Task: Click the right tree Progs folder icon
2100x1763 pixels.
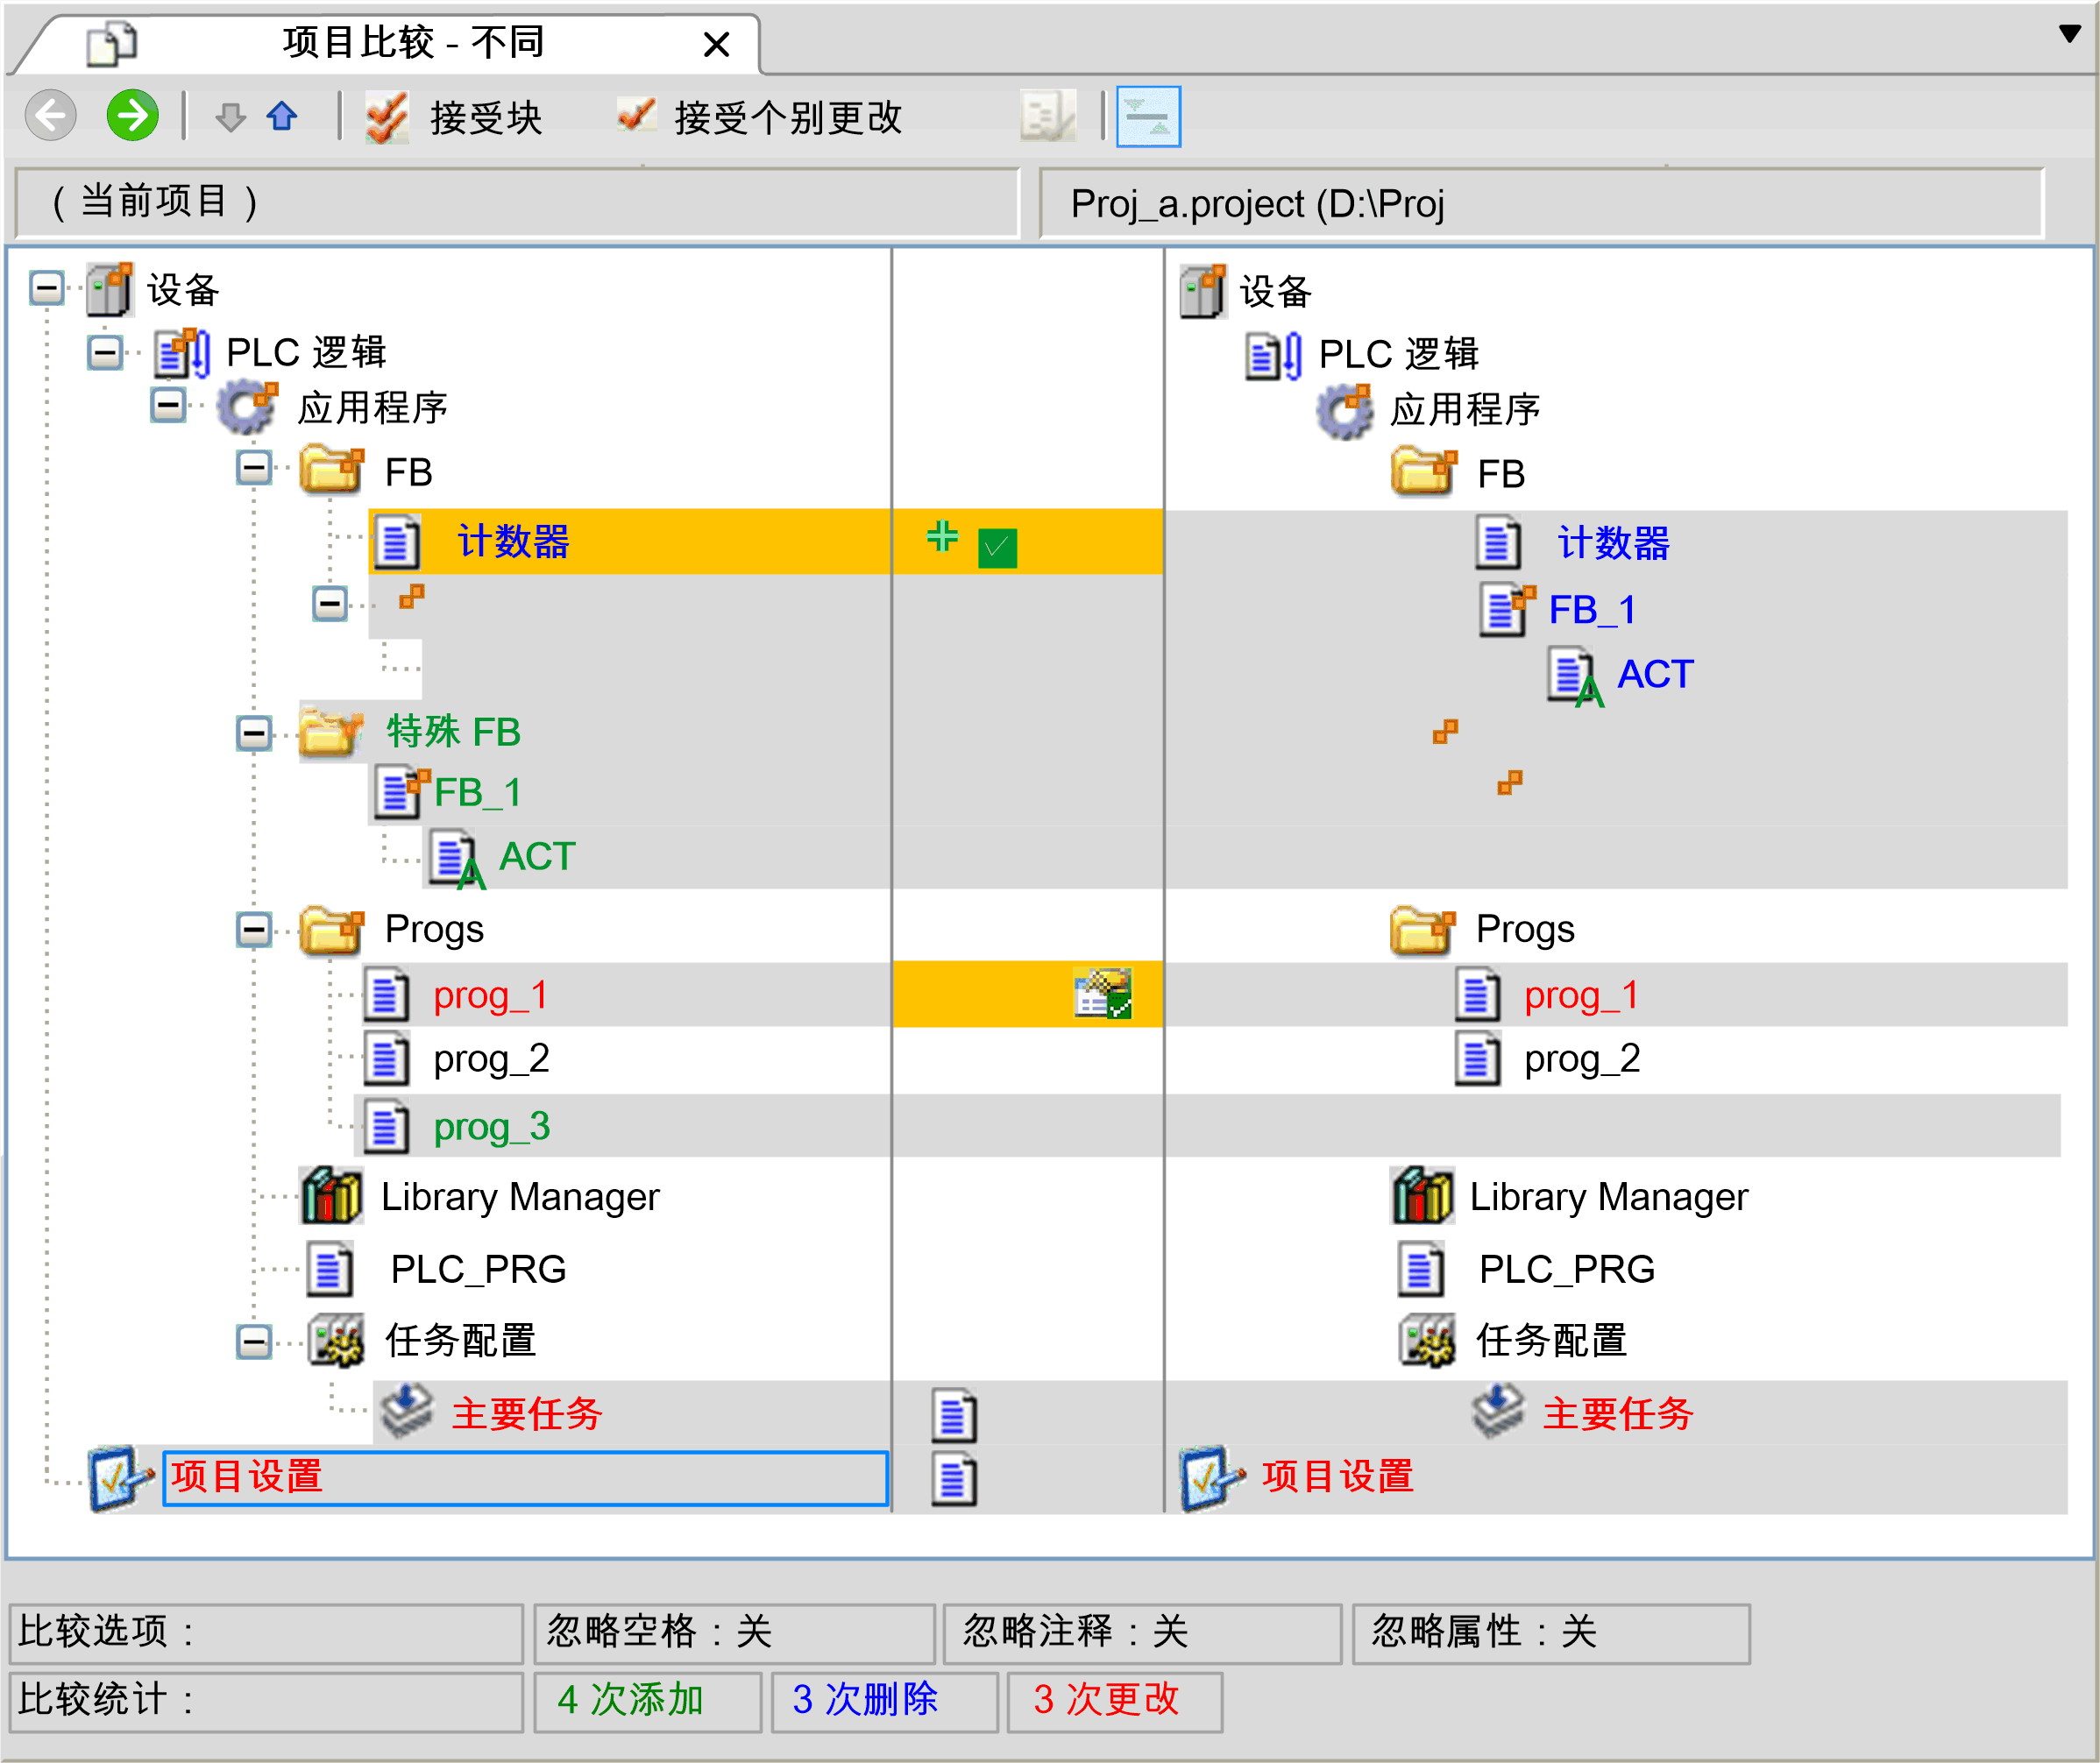Action: (x=1423, y=931)
